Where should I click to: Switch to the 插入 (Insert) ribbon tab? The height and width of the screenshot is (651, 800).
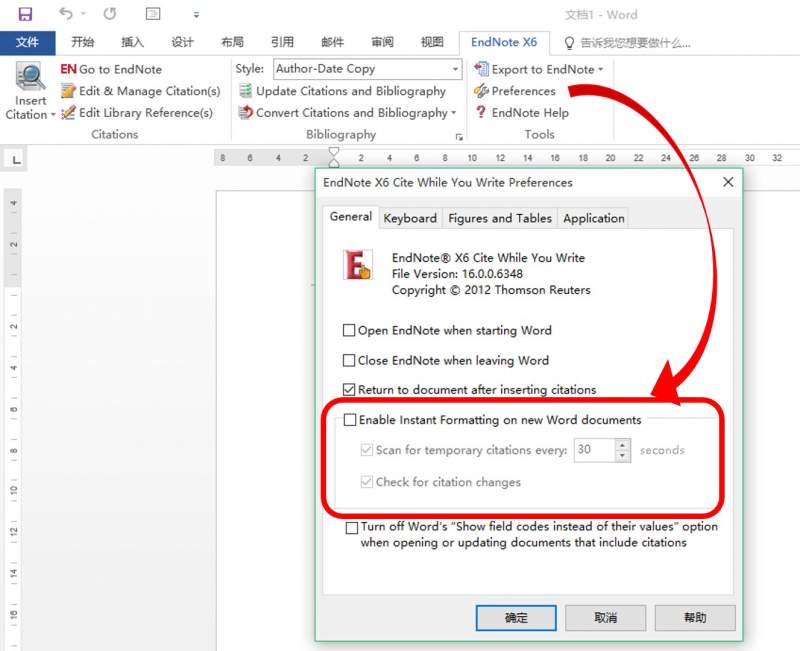click(x=132, y=42)
